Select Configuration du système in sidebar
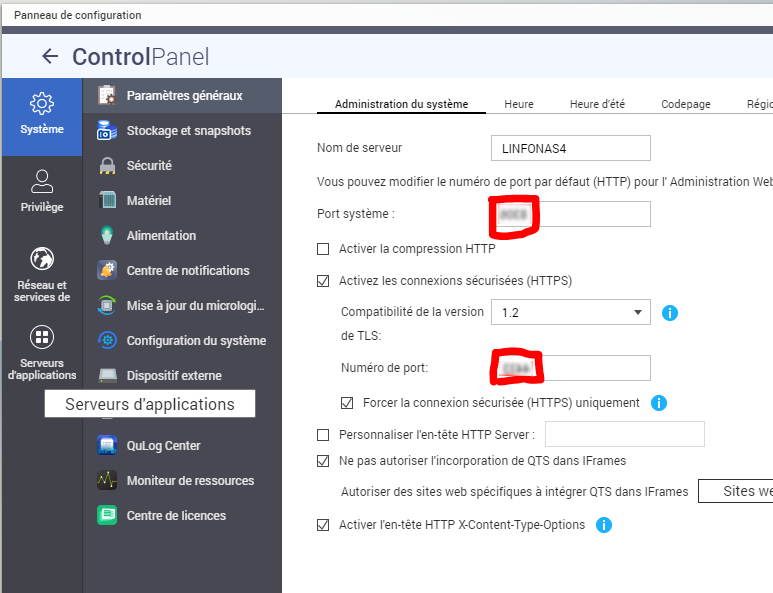Viewport: 773px width, 593px height. 196,341
